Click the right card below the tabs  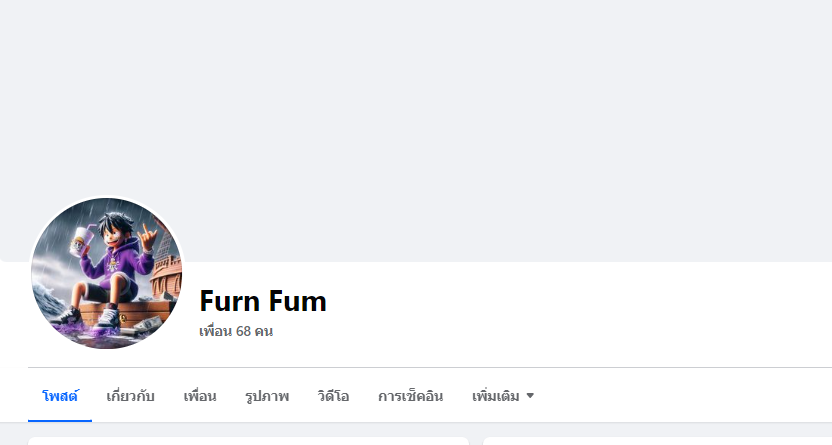pos(657,440)
